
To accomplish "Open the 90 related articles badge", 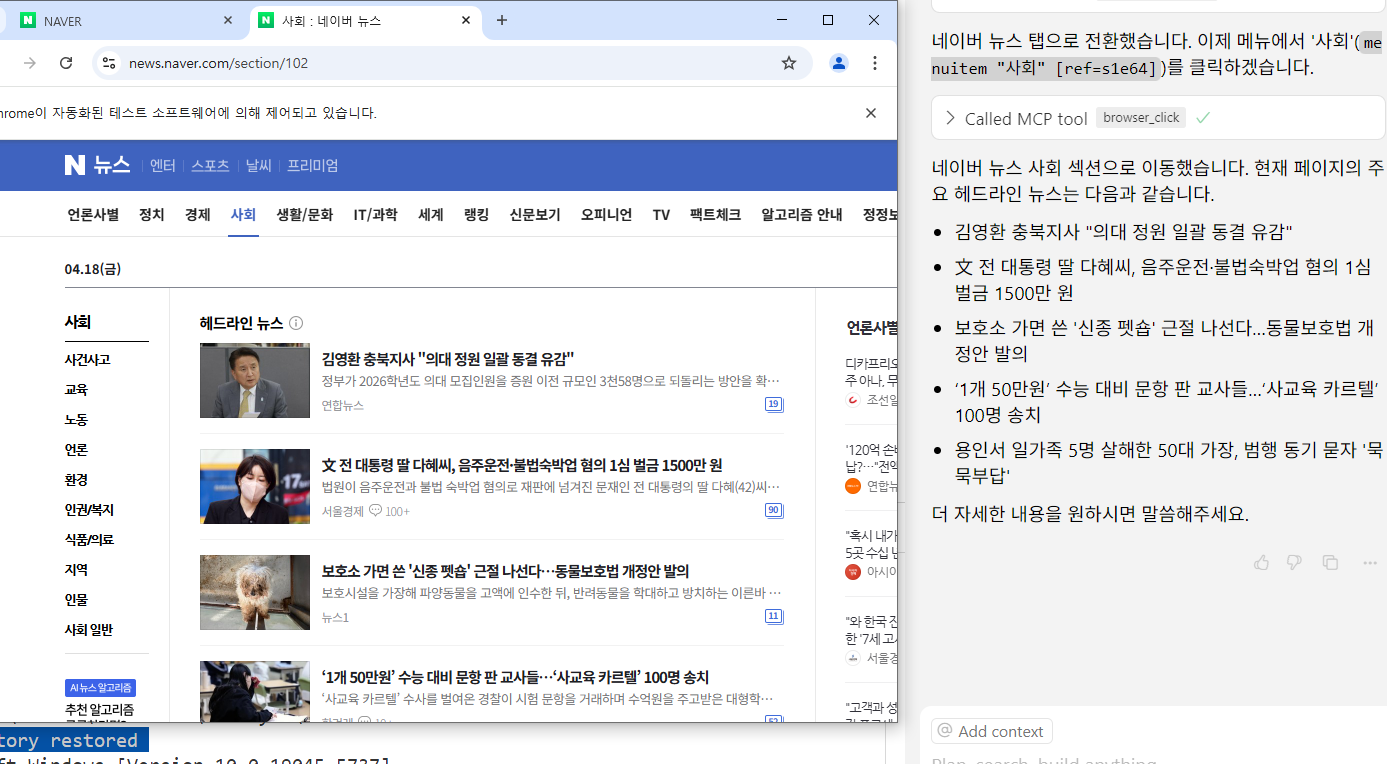I will [x=773, y=510].
